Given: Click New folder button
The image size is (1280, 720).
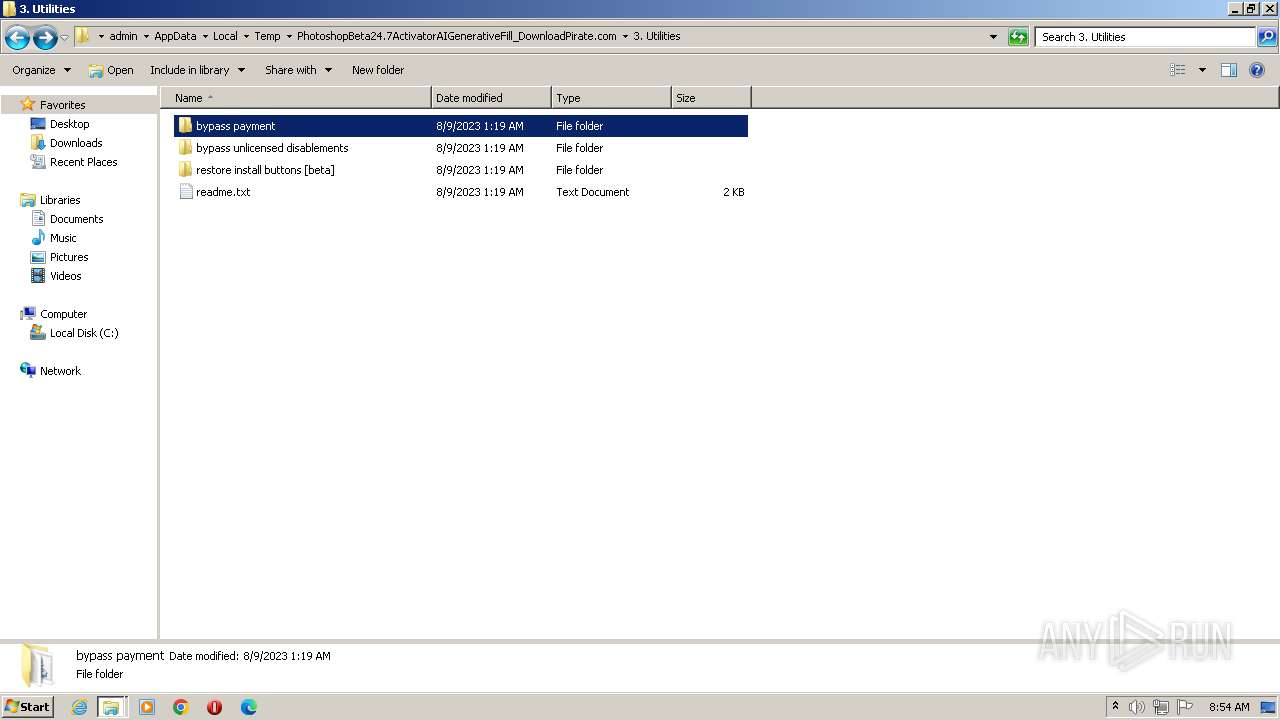Looking at the screenshot, I should 378,70.
